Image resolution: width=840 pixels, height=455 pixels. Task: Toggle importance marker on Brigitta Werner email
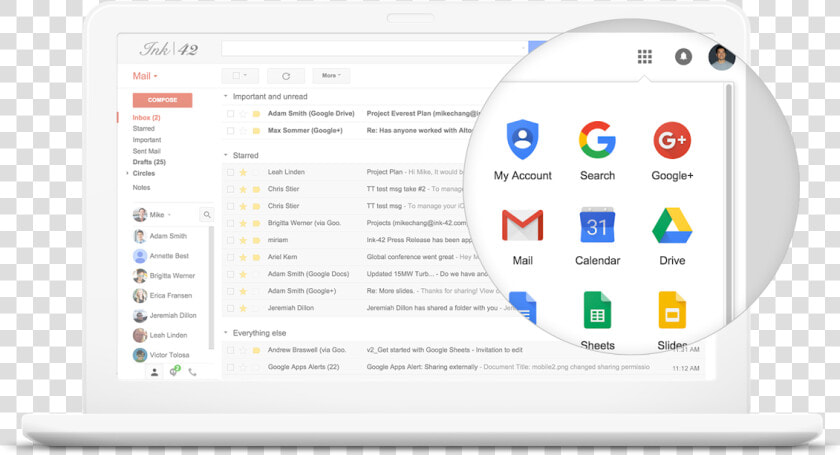point(256,223)
